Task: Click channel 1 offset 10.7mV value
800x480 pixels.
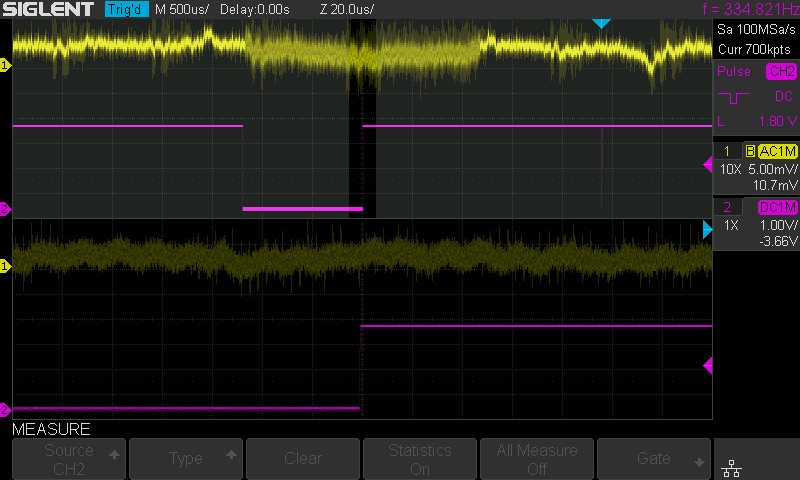Action: pyautogui.click(x=775, y=185)
